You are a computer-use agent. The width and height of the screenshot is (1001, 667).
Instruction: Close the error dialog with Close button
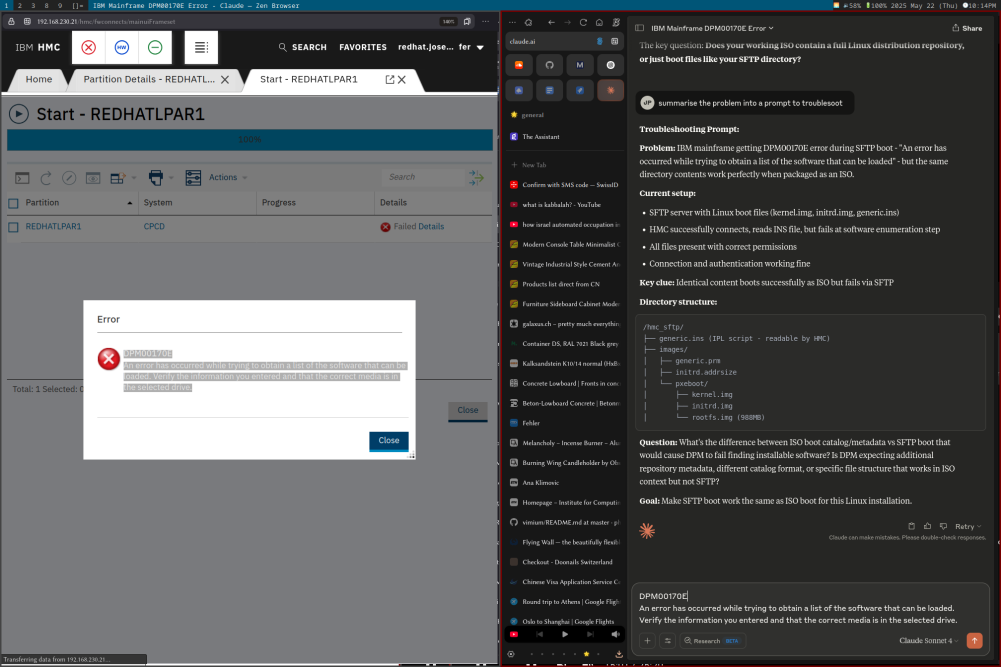point(388,440)
